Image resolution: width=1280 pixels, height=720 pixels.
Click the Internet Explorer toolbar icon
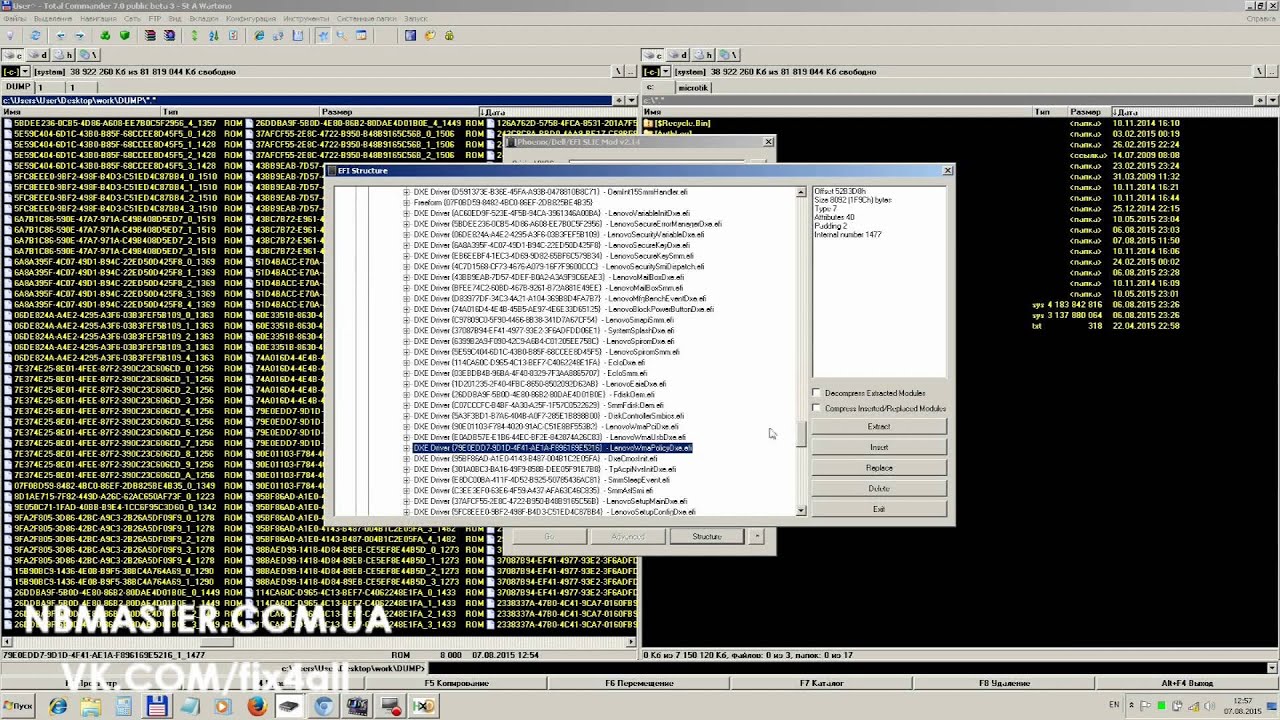[x=260, y=36]
